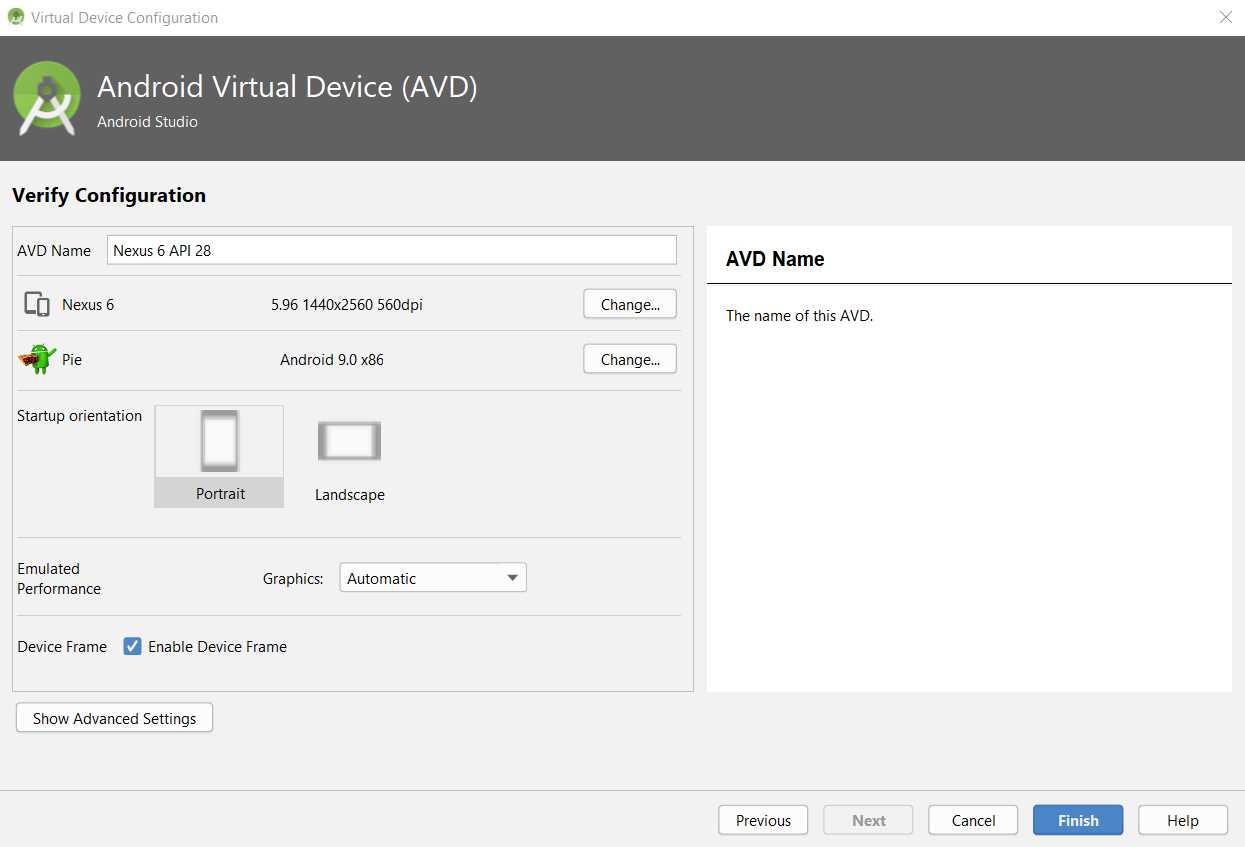The image size is (1245, 847).
Task: Click Change next to Nexus 6 device
Action: coord(629,303)
